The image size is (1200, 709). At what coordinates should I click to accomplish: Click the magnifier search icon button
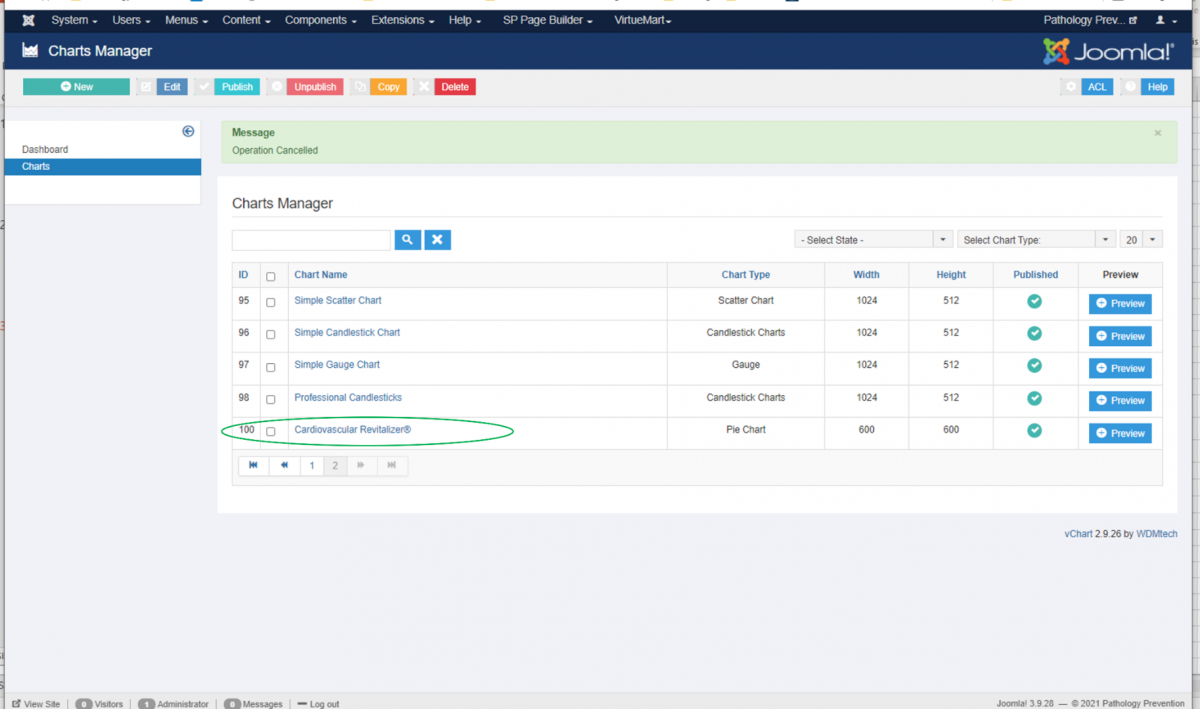pos(407,240)
